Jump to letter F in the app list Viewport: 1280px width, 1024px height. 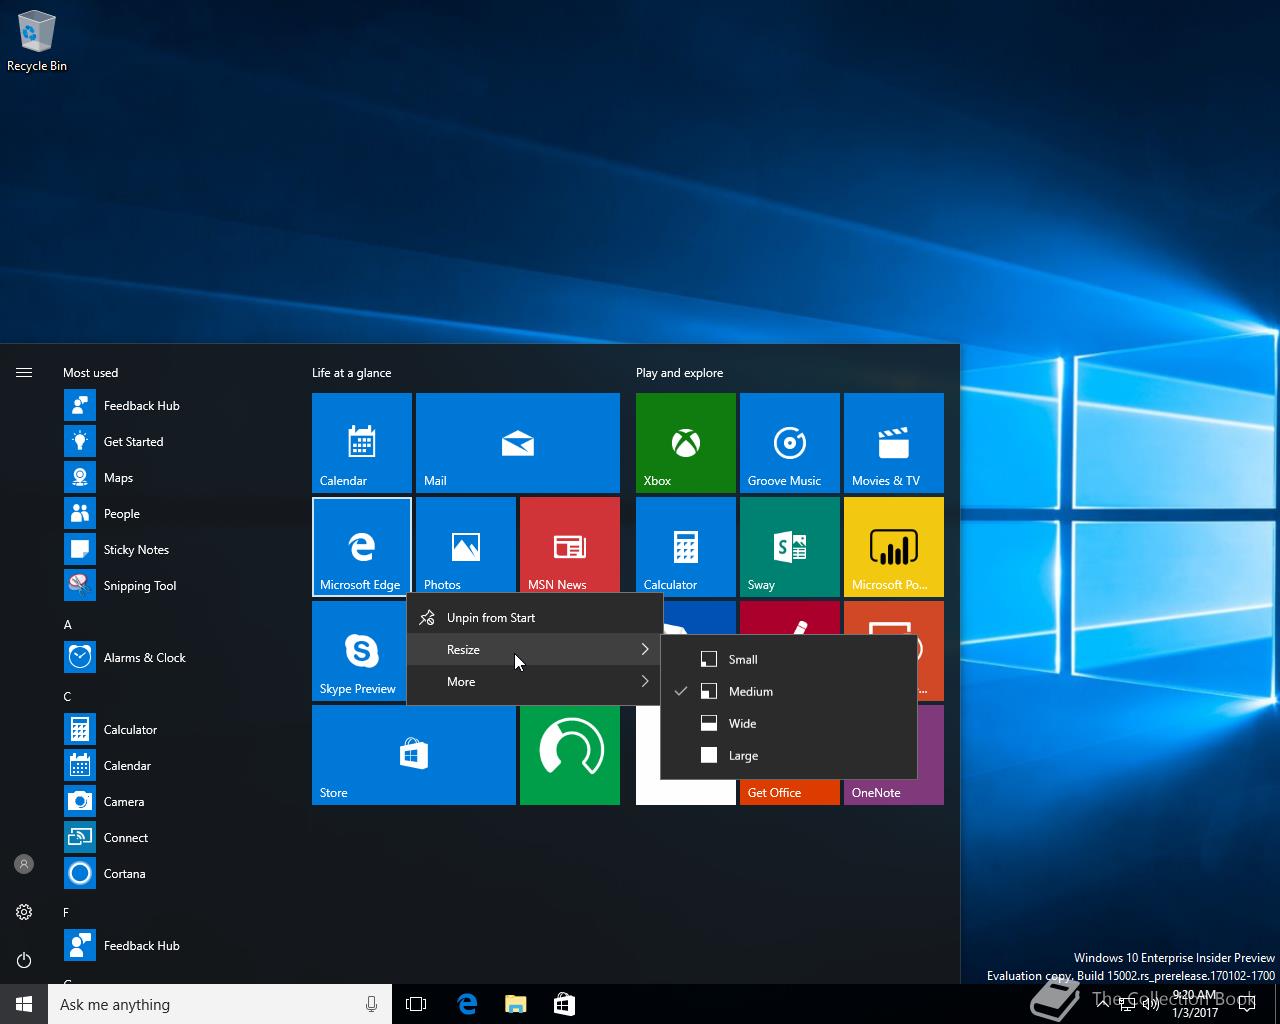(x=67, y=912)
